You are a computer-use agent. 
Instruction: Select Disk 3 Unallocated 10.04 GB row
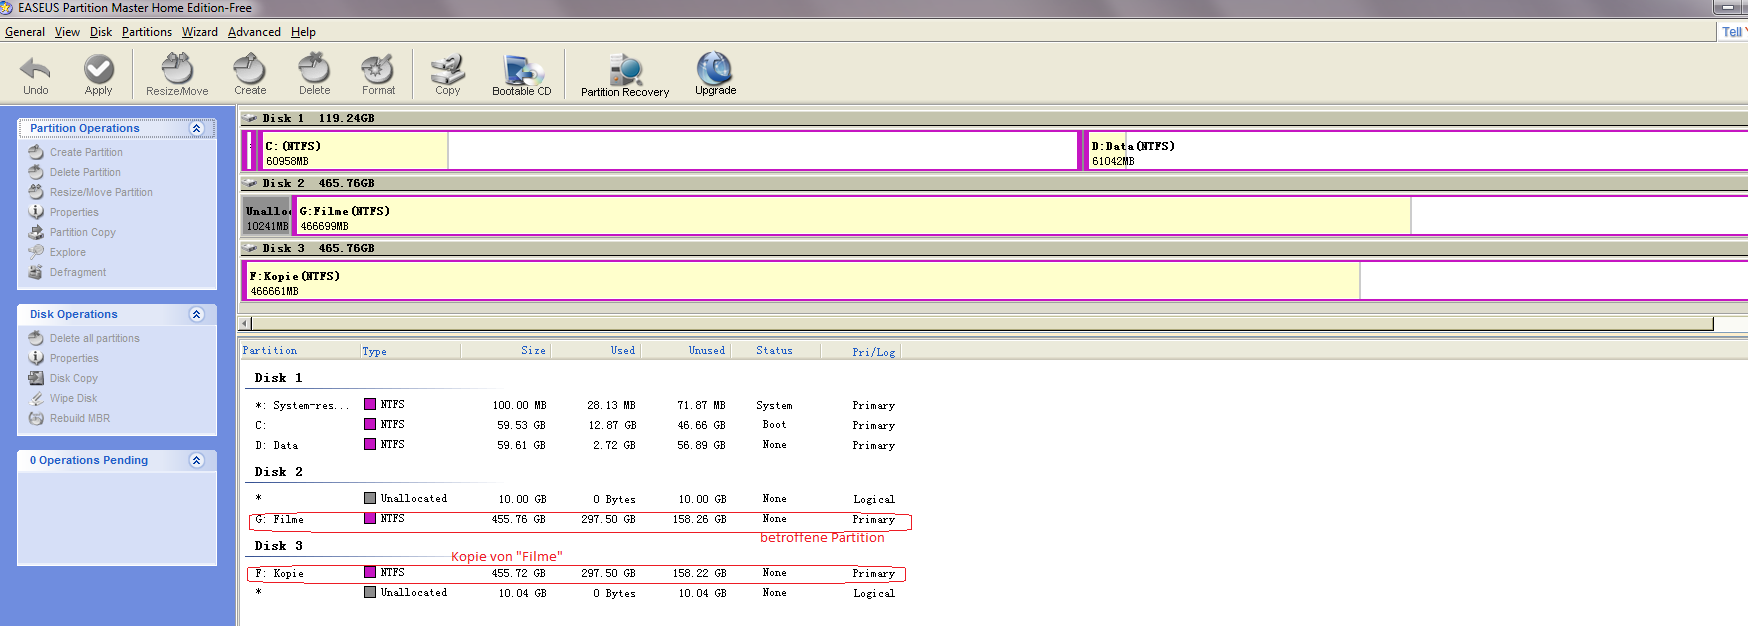click(575, 593)
